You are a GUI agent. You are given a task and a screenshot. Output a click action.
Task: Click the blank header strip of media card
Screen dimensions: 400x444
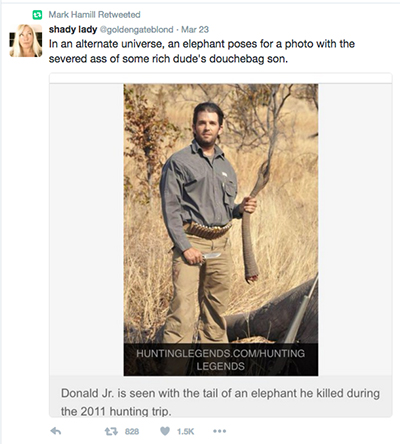pos(221,78)
